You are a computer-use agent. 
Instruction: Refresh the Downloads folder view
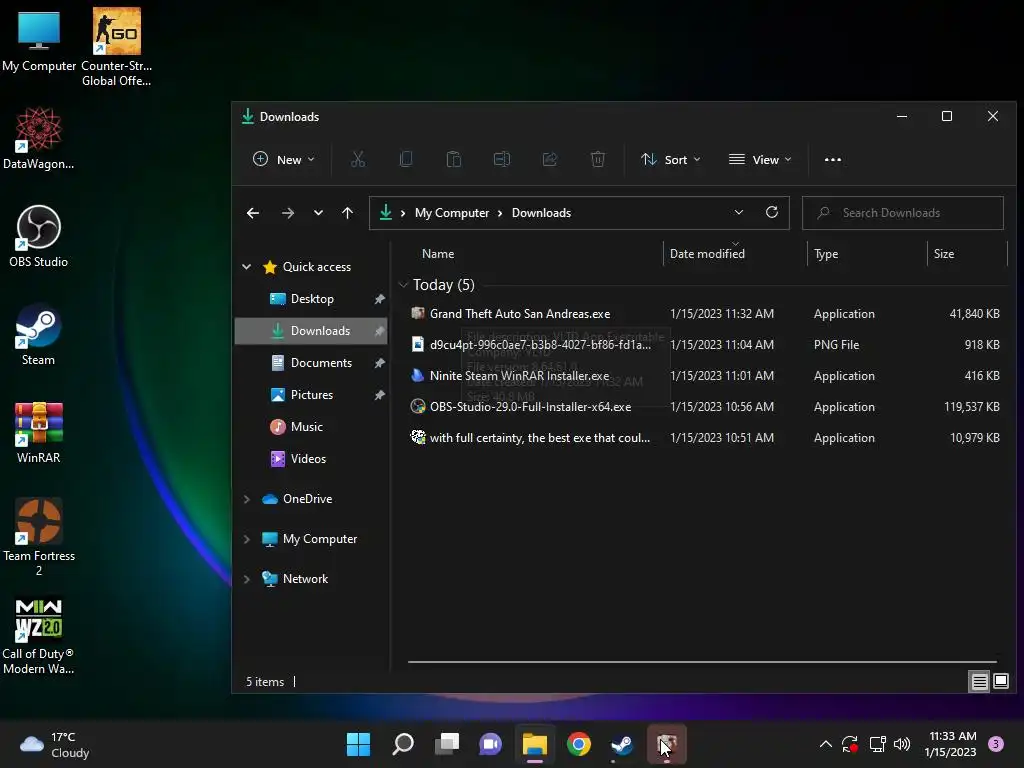click(x=772, y=212)
